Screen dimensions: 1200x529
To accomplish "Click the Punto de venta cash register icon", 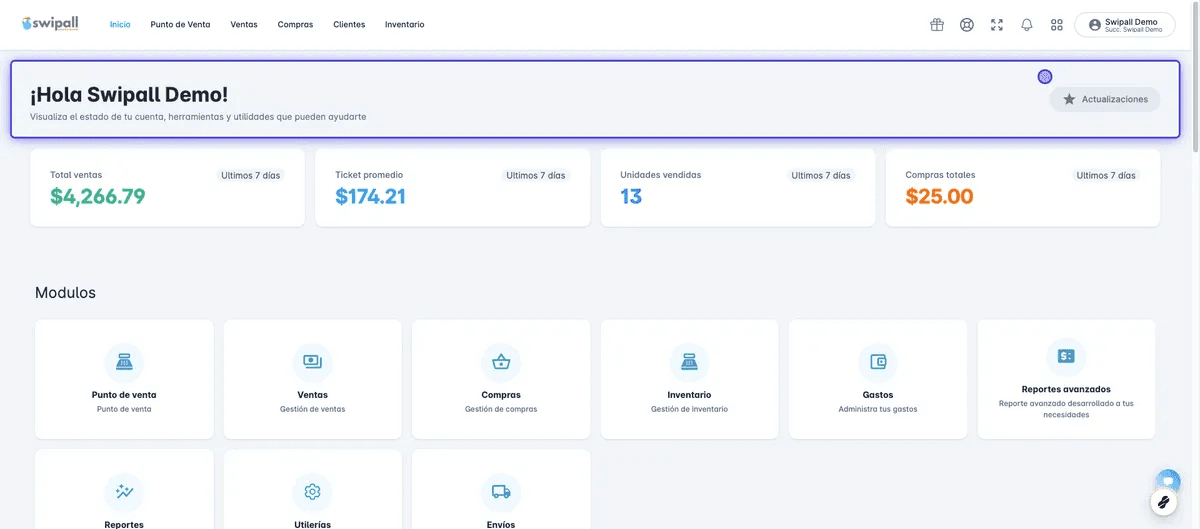I will tap(124, 362).
